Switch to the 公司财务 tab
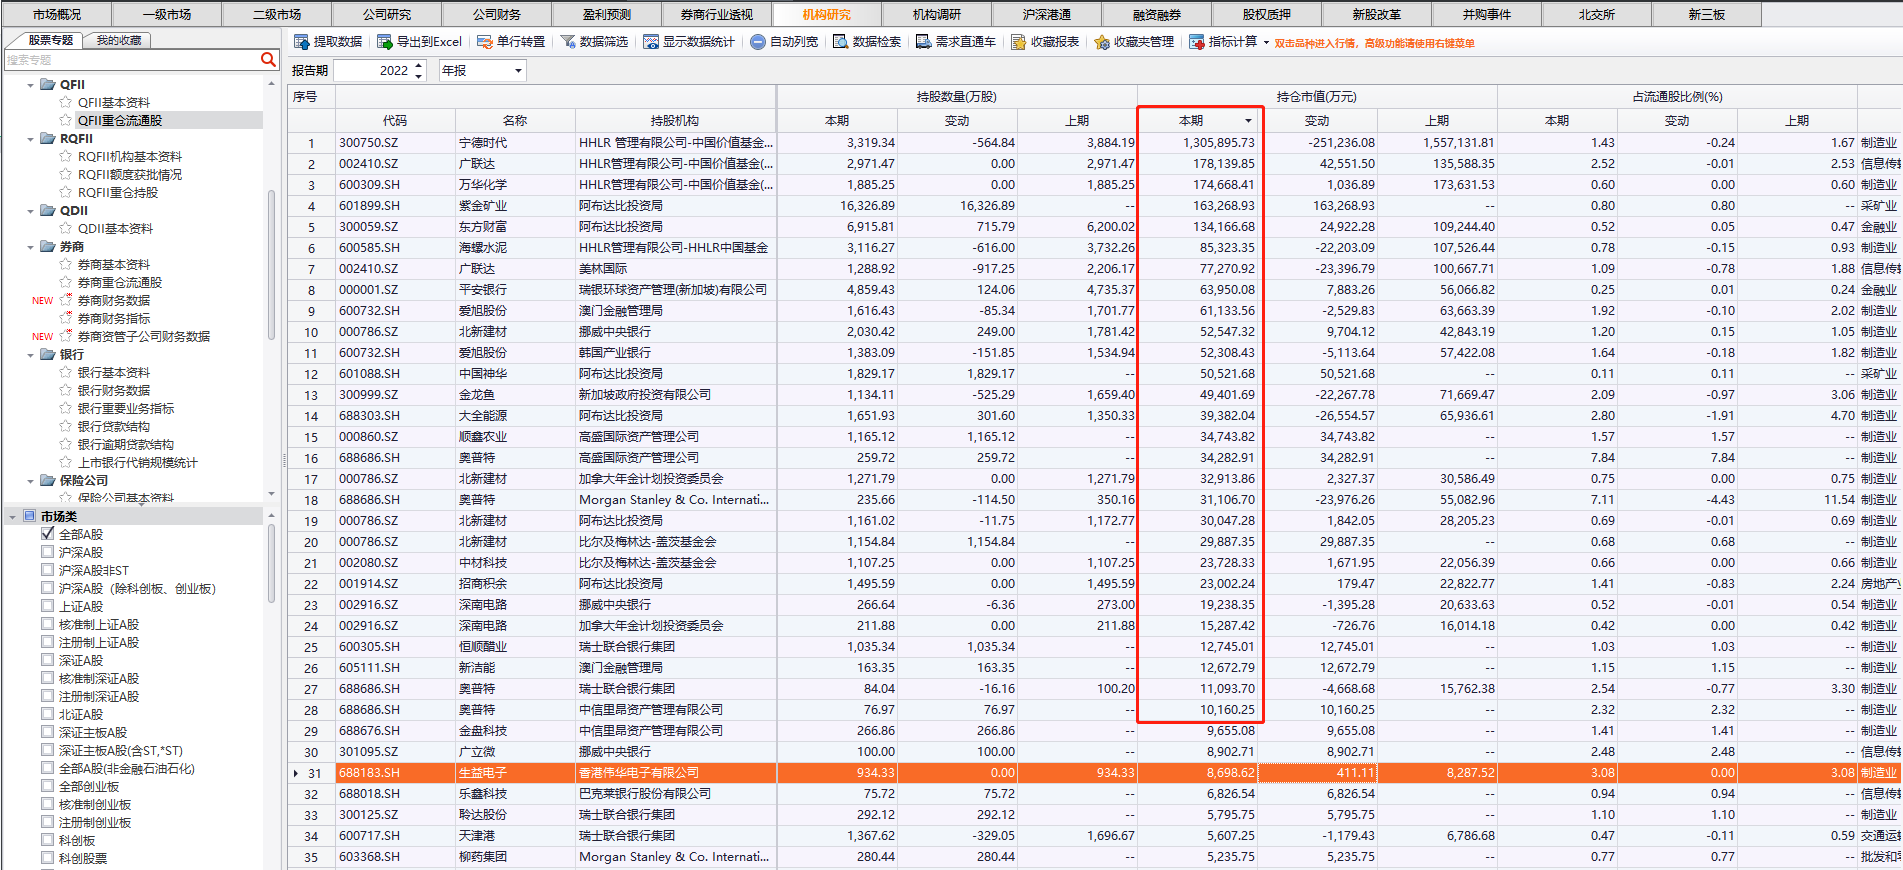 click(496, 14)
